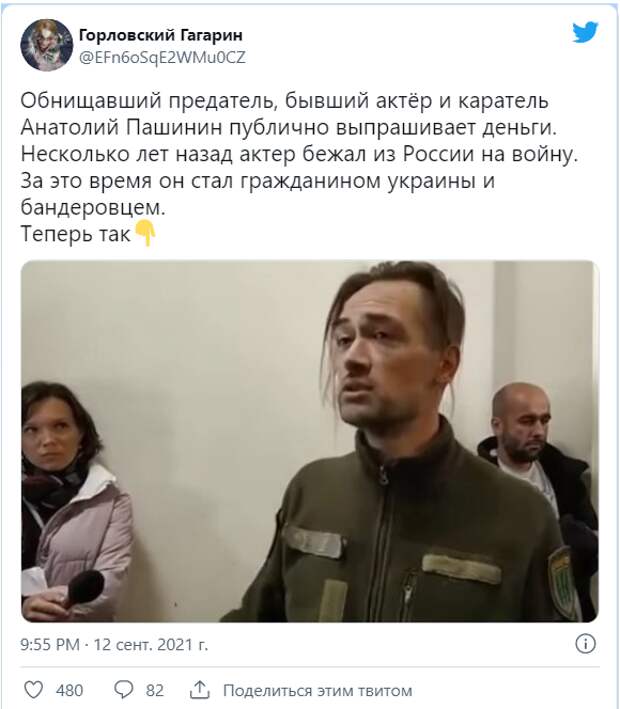
Task: Click the share arrow icon
Action: pos(199,690)
